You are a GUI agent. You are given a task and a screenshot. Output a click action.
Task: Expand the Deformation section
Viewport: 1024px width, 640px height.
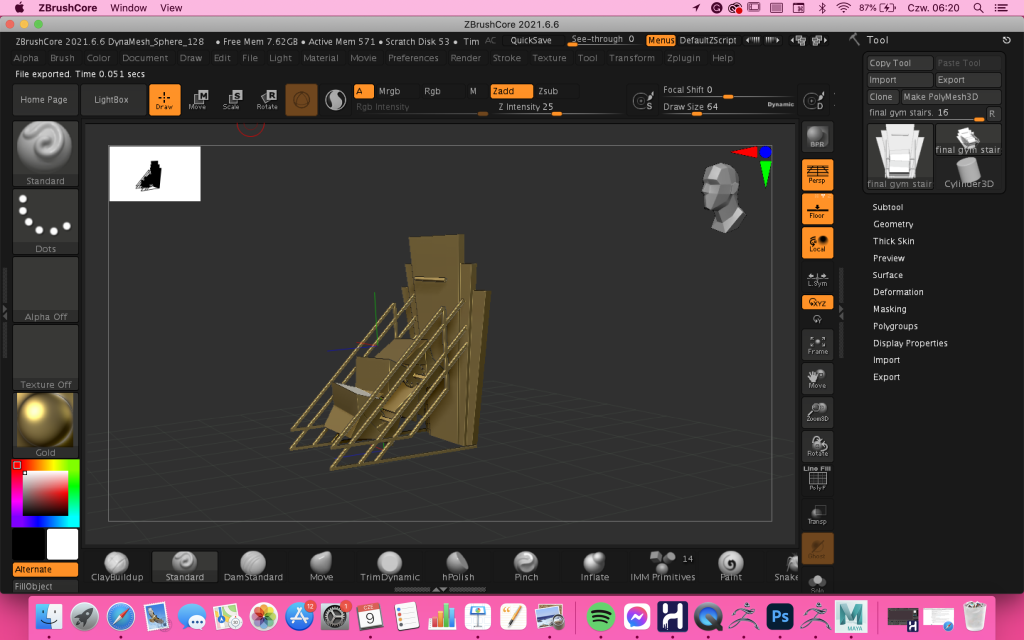898,292
